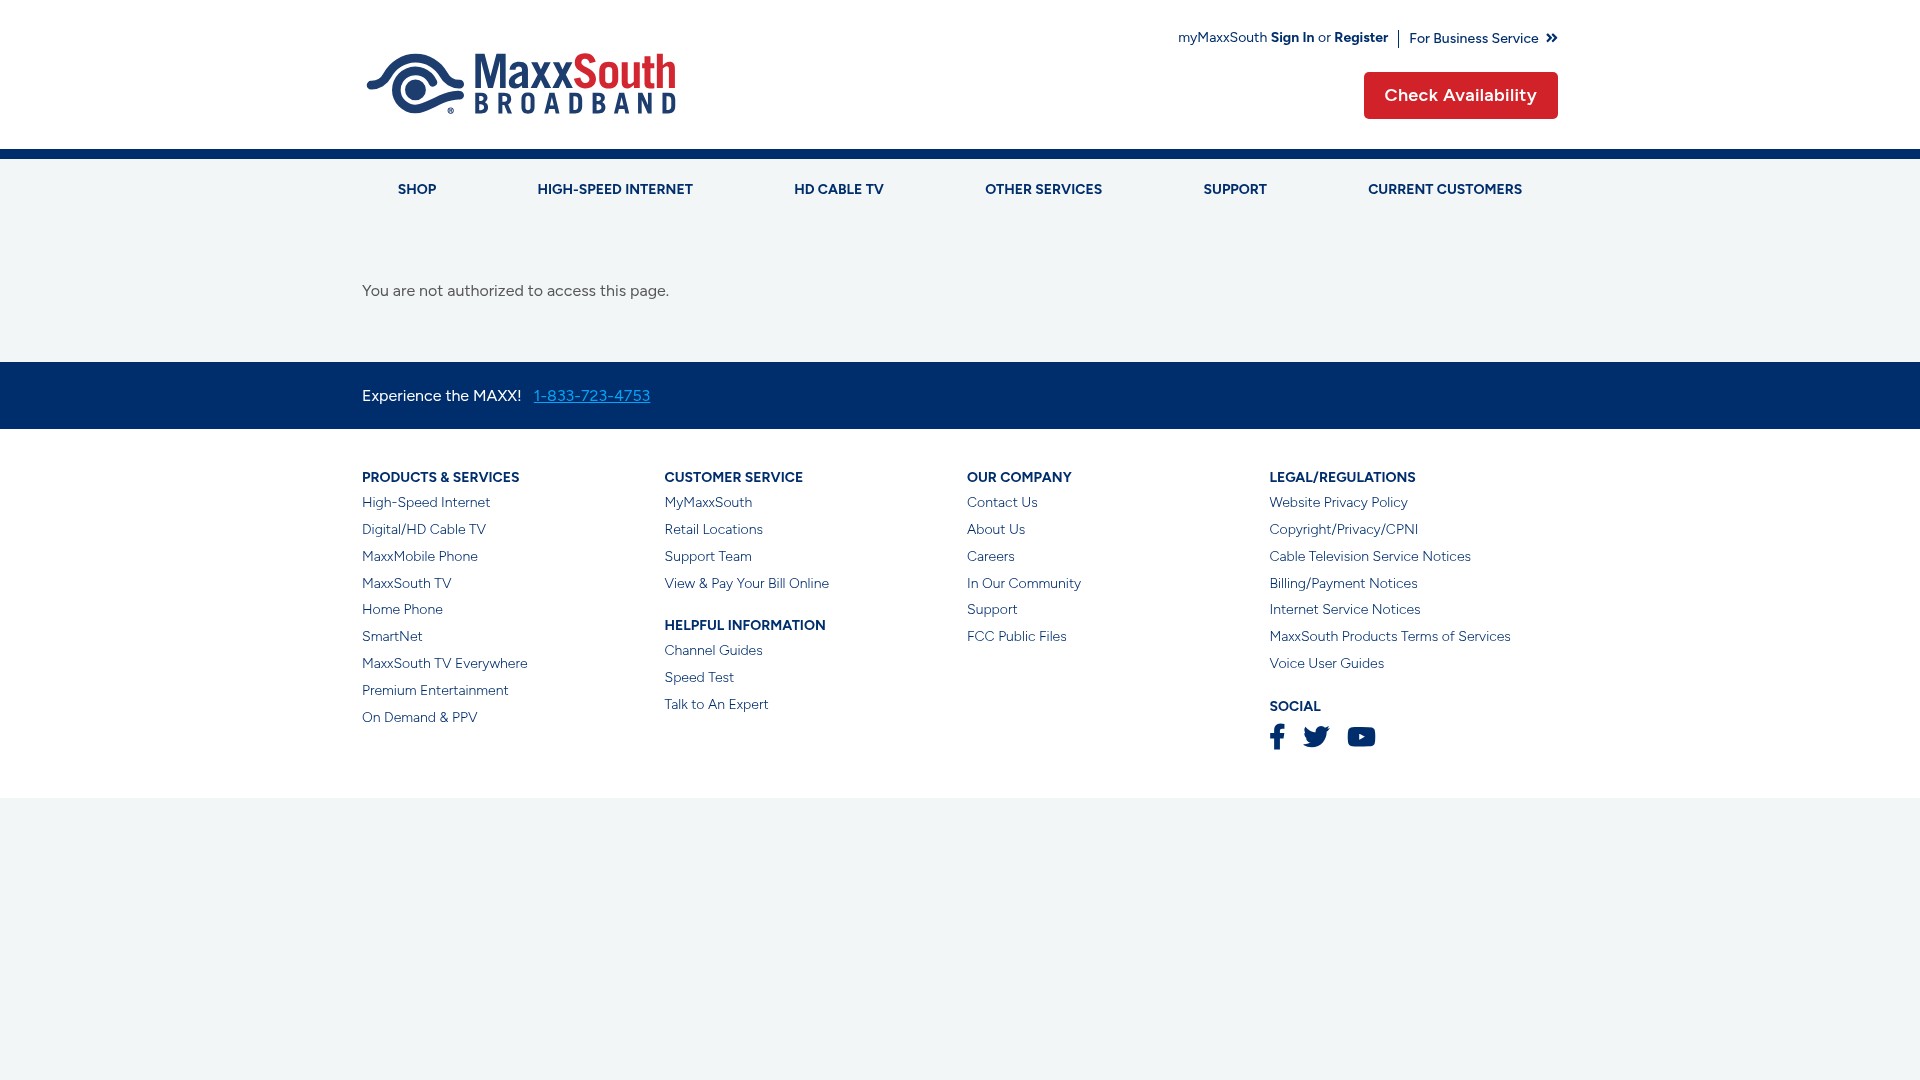
Task: Open Digital/HD Cable TV footer link
Action: 424,530
